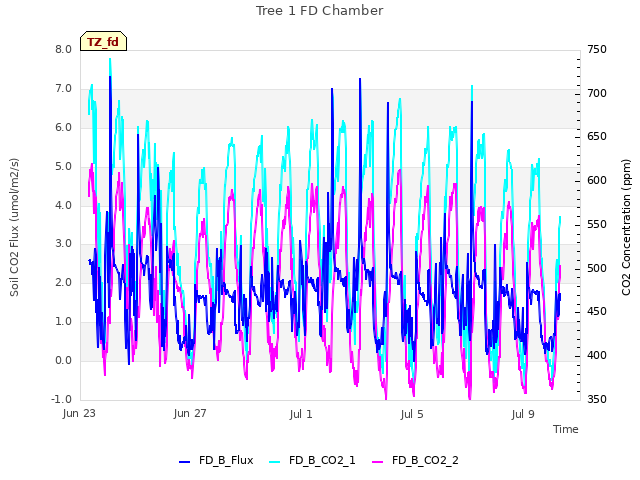Screen dimensions: 640x480
Task: Click the 'Soil CO2 Flux (umol/m2/s)' axis label
Action: click(14, 227)
